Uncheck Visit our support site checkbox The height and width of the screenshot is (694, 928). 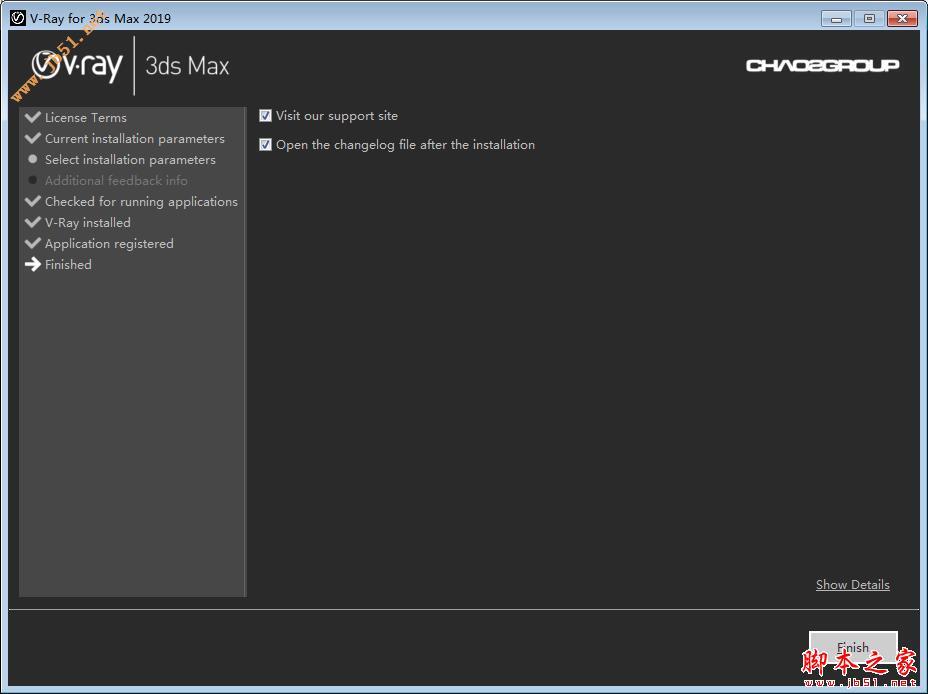point(265,116)
